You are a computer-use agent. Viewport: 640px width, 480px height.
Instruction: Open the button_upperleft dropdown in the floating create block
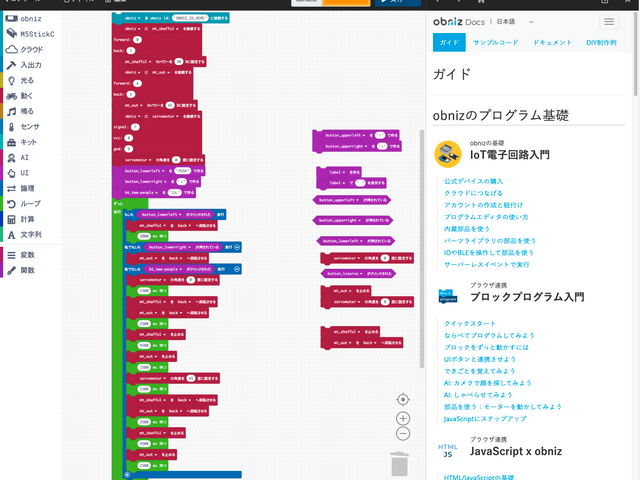345,135
